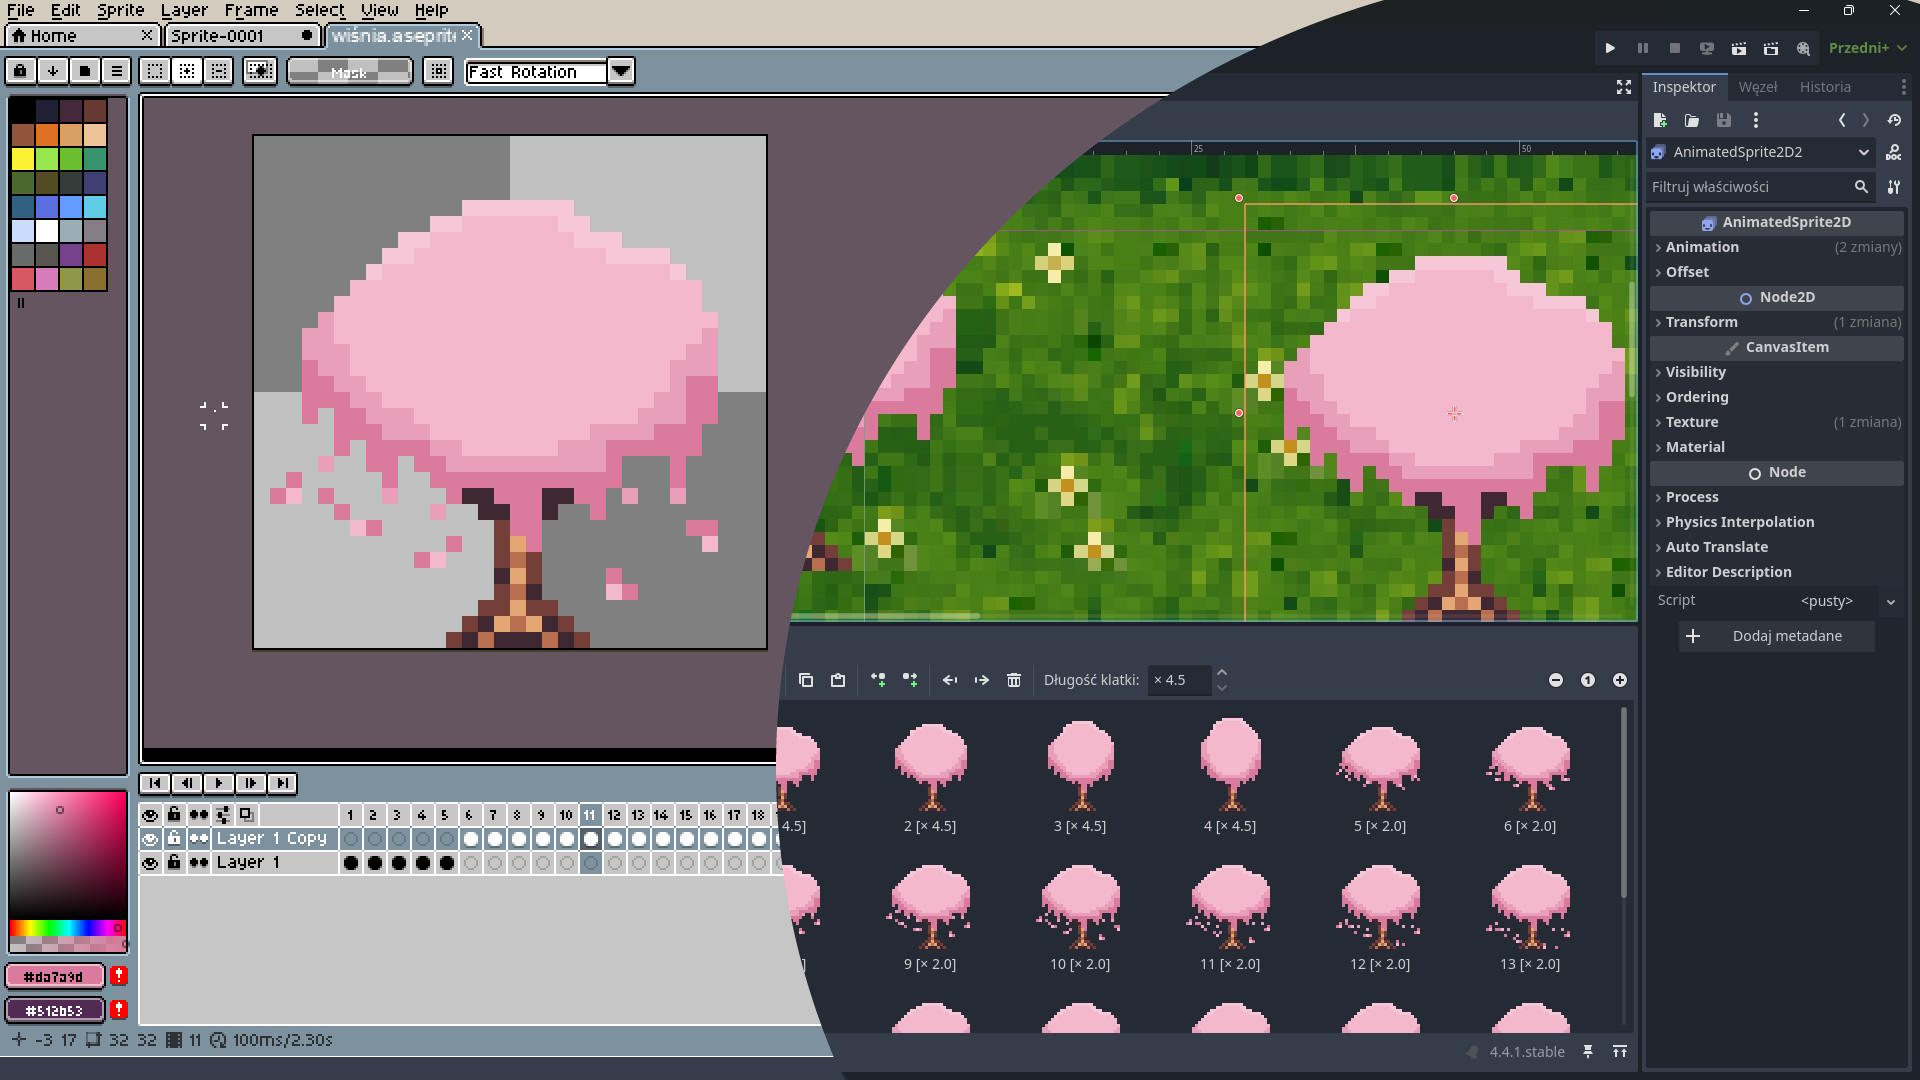Paste frames using the clipboard icon
Image resolution: width=1920 pixels, height=1080 pixels.
[x=838, y=680]
